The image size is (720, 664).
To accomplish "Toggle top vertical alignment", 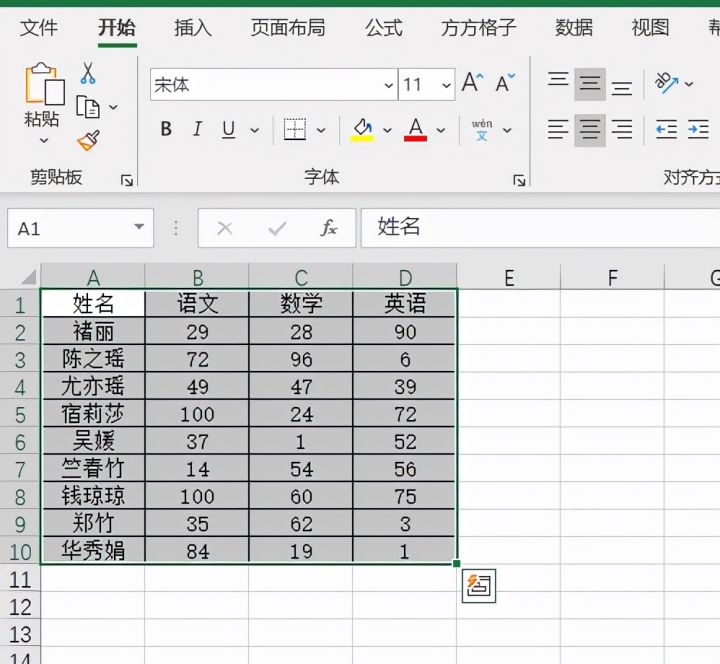I will [x=558, y=81].
